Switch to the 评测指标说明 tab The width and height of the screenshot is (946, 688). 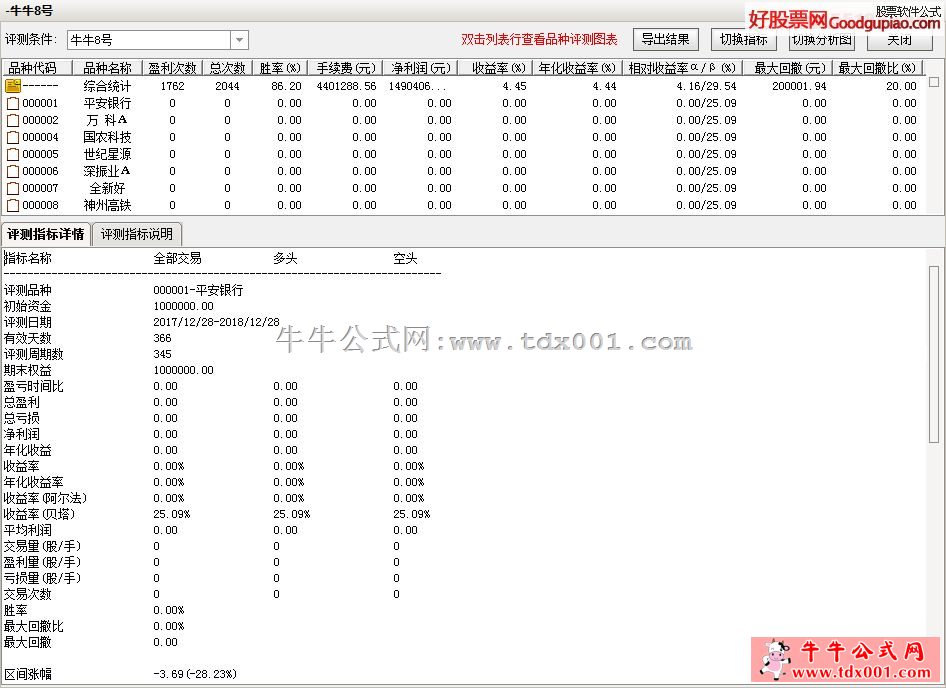coord(137,234)
